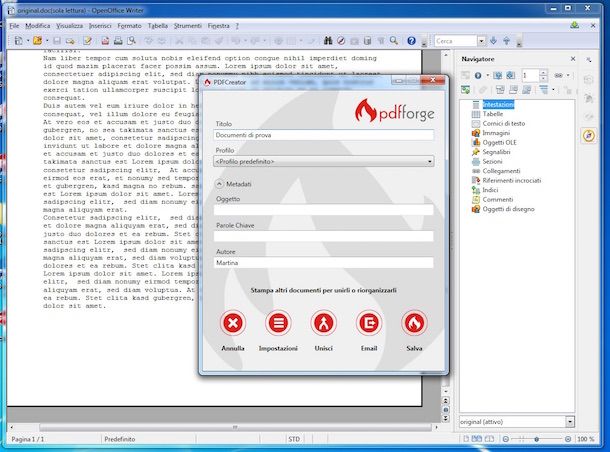The width and height of the screenshot is (610, 452).
Task: Select Riferimenti incrociati in Navigator tree
Action: click(x=512, y=180)
